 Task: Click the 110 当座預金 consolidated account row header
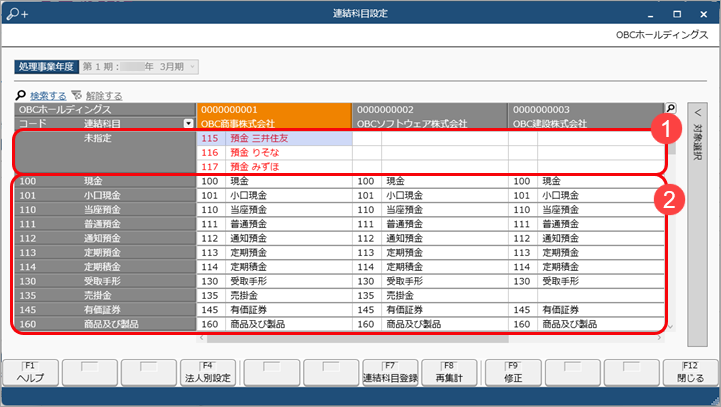click(105, 210)
